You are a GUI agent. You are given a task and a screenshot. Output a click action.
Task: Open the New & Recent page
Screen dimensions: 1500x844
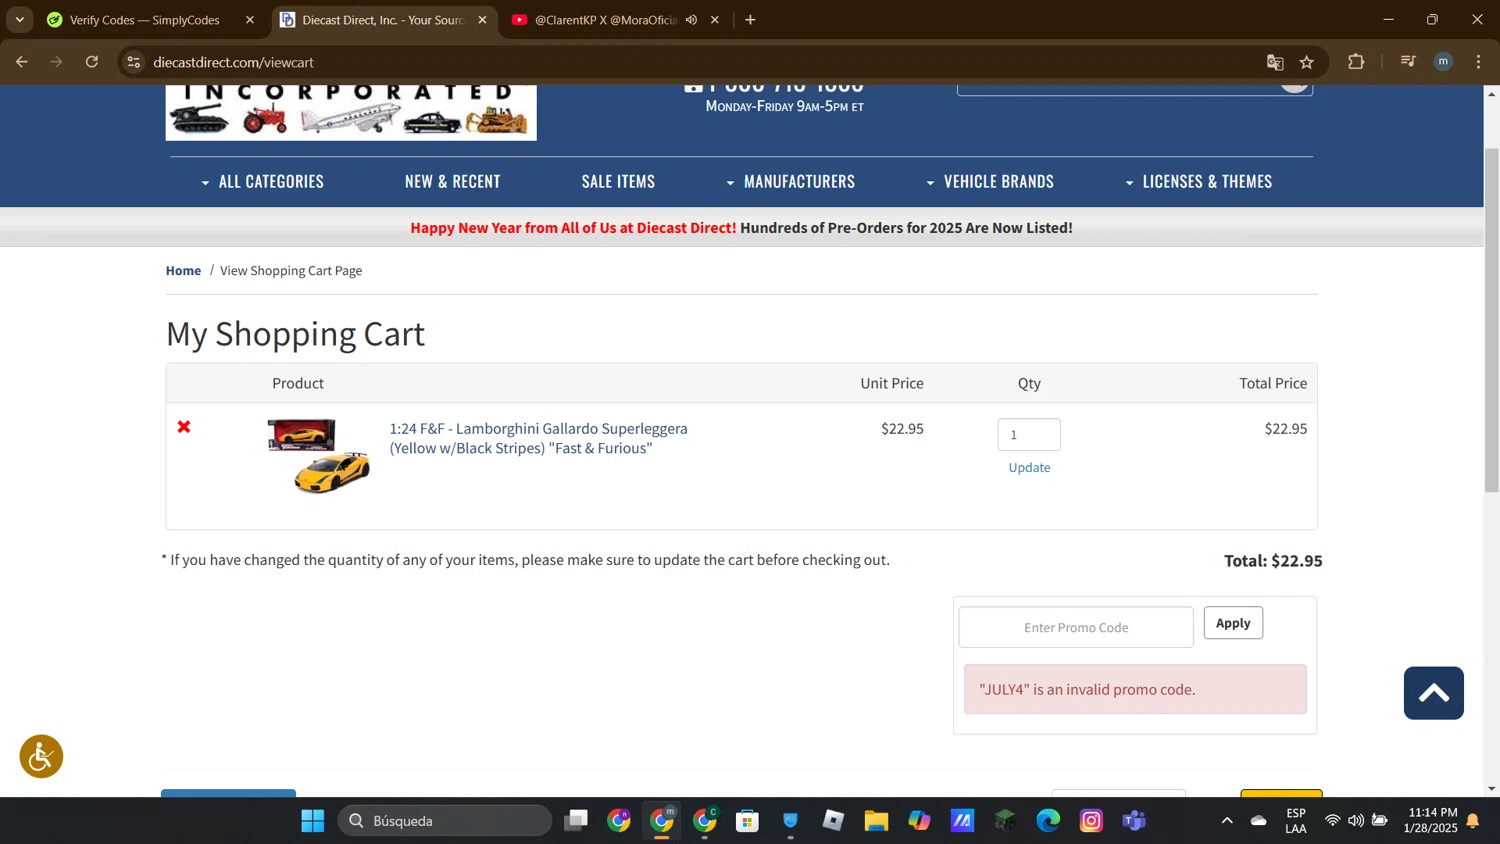(452, 182)
